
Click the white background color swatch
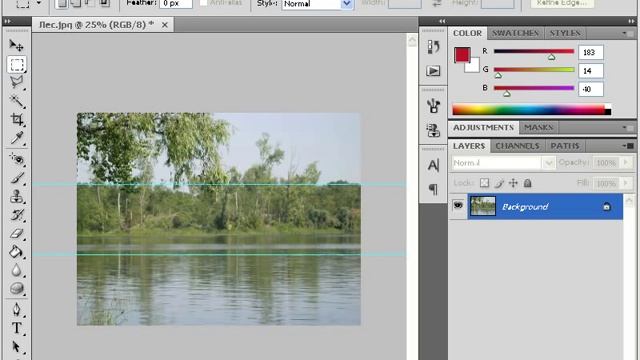click(x=473, y=66)
